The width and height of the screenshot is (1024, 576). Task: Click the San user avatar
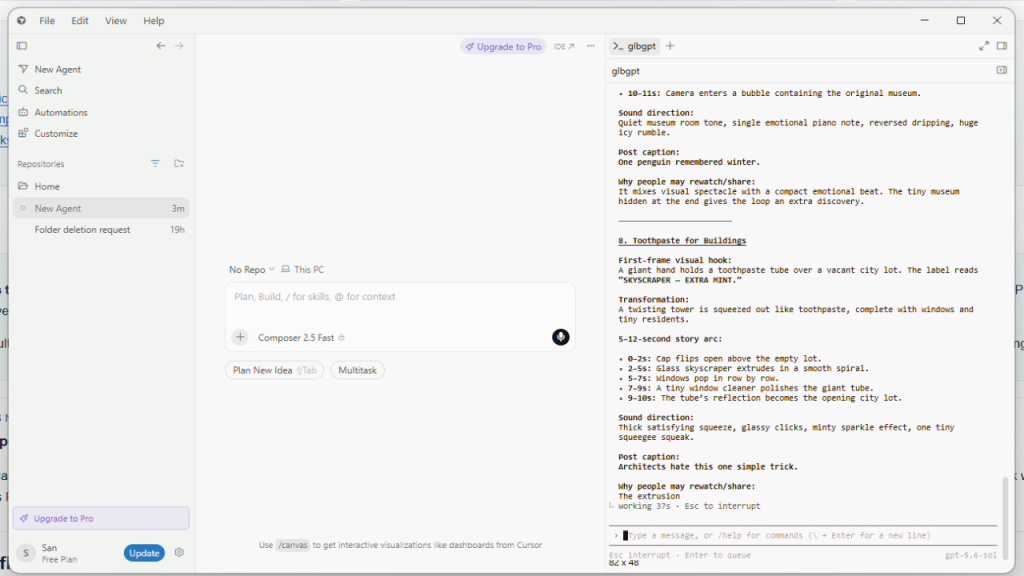[25, 553]
